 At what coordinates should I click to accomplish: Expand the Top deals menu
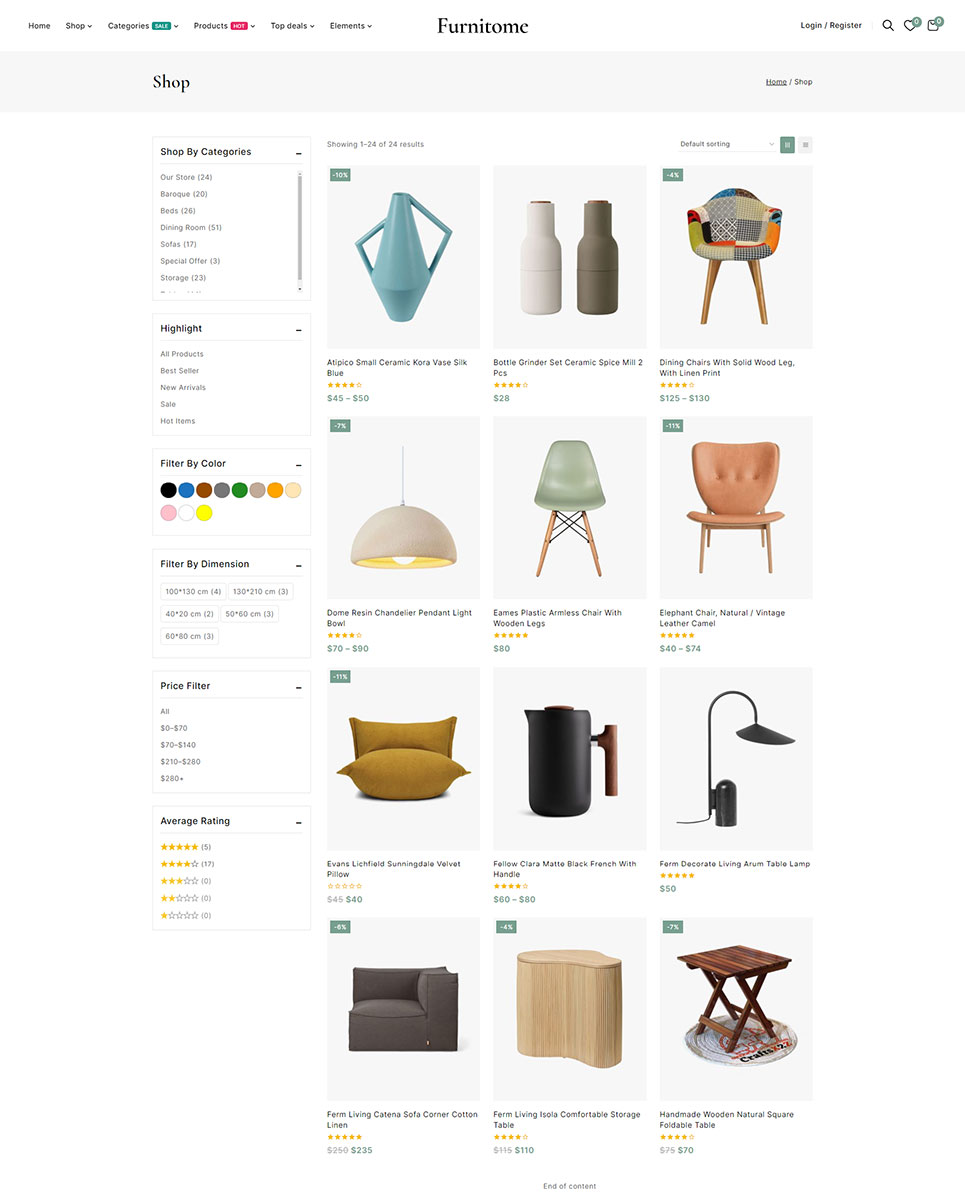coord(292,26)
